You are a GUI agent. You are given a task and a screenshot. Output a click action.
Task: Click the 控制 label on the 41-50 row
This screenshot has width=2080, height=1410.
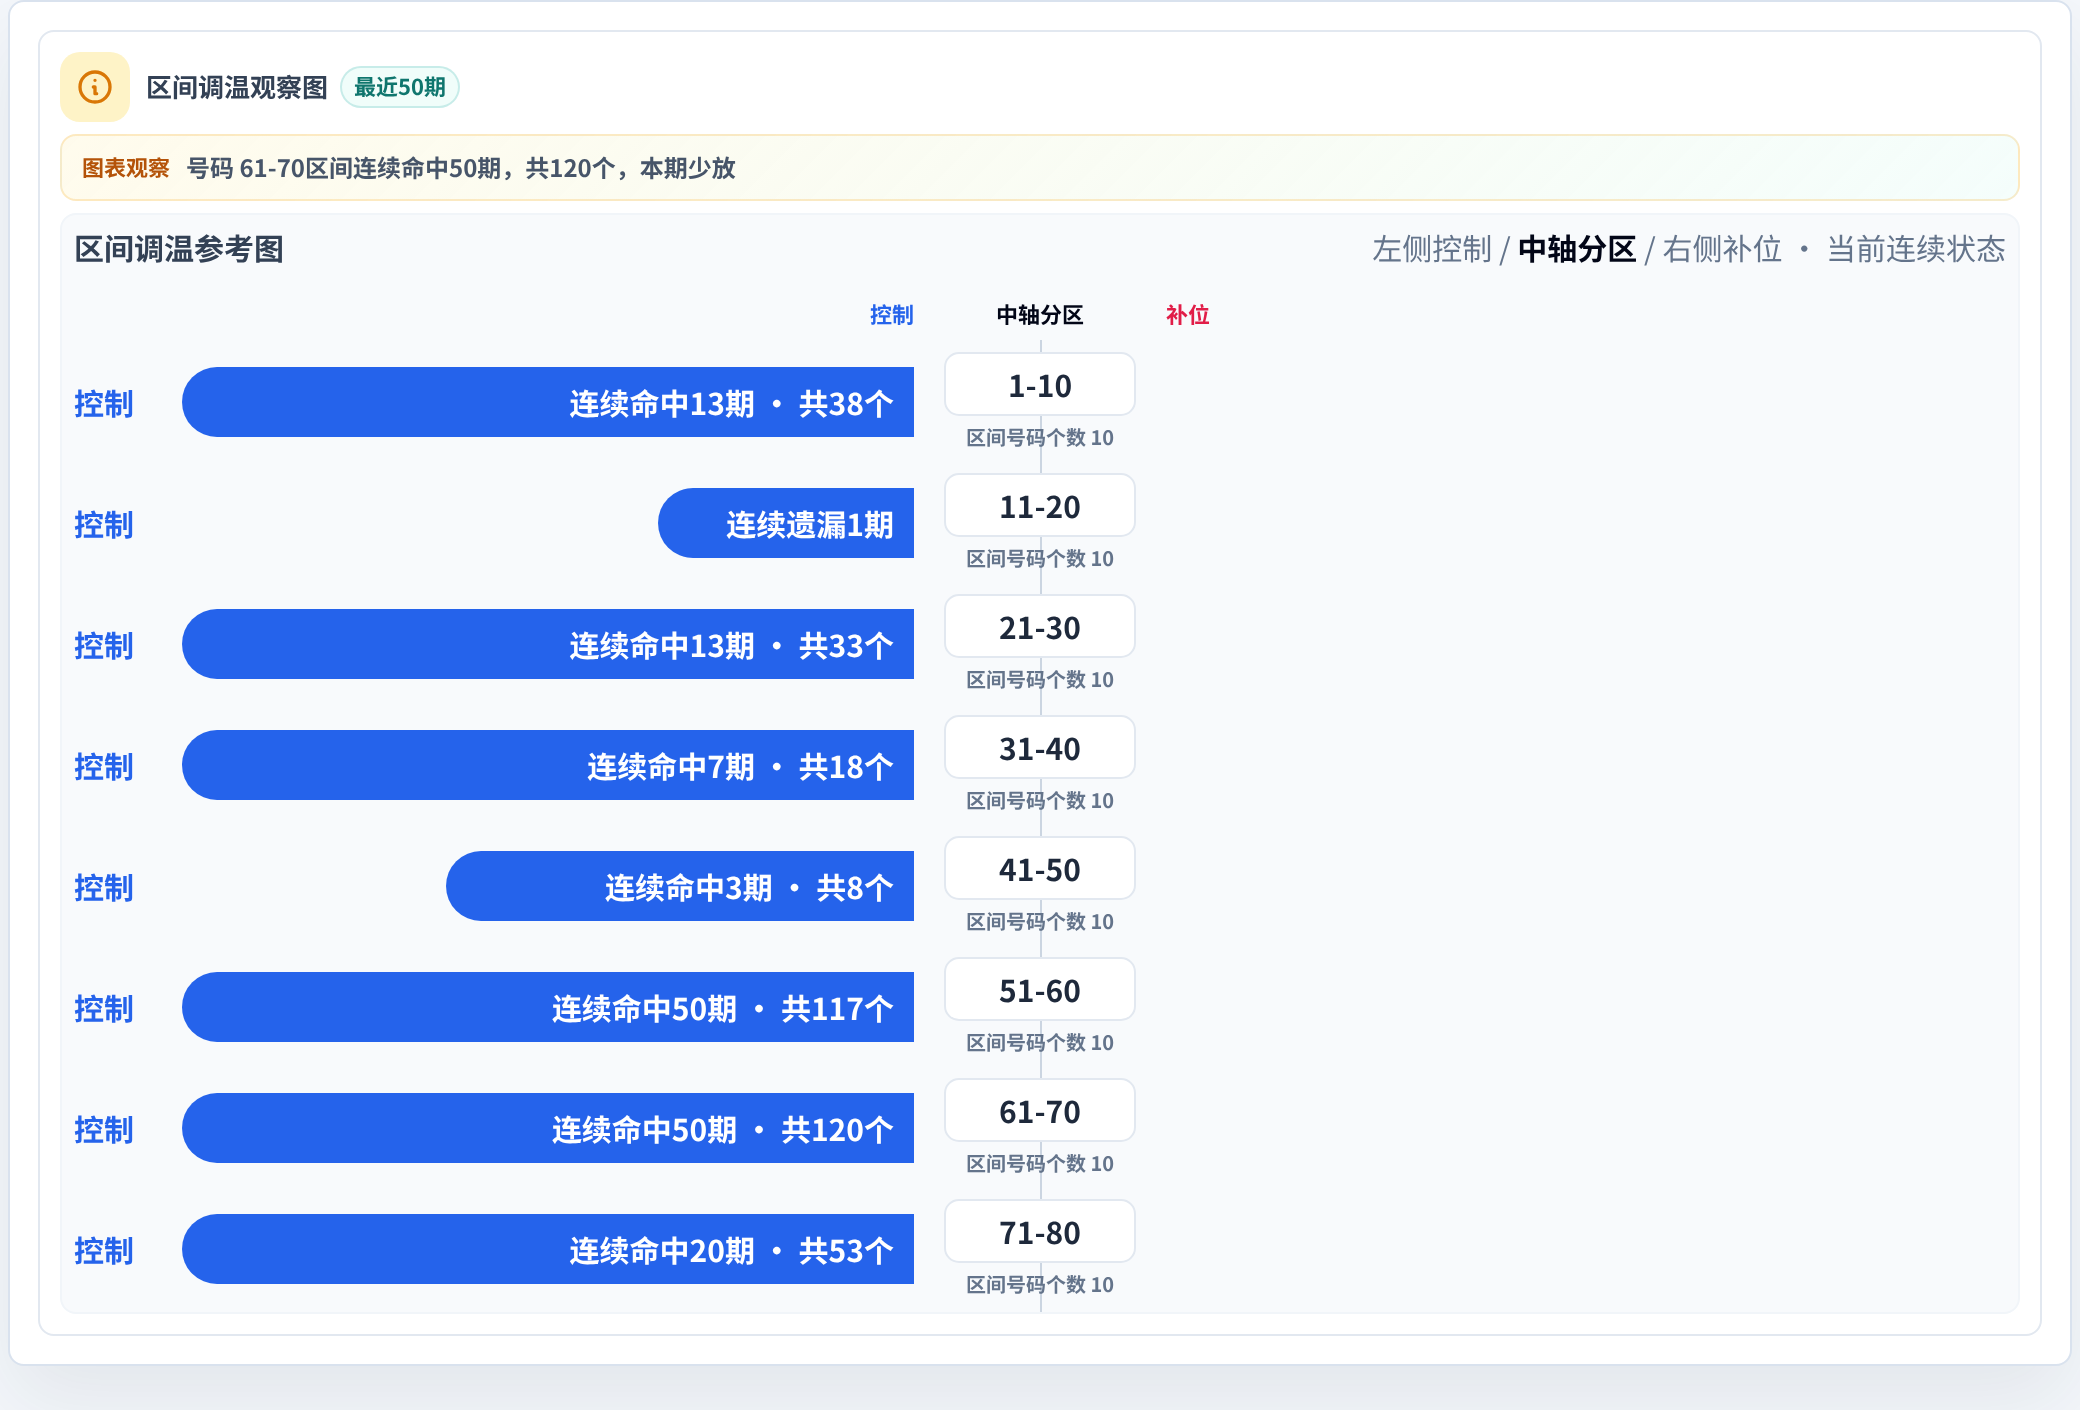click(104, 888)
